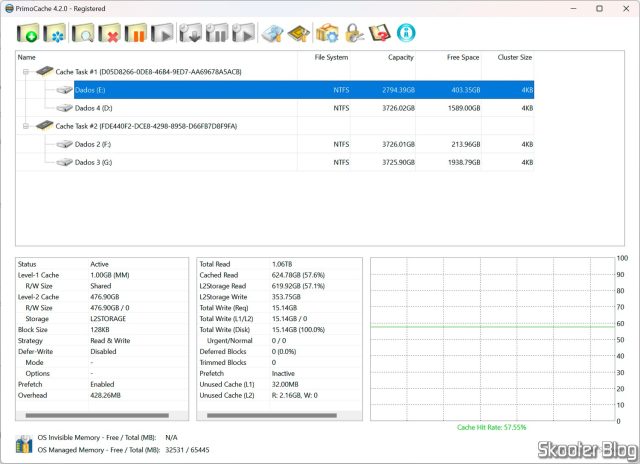Click the Level-2 Cache value 476.90GB
This screenshot has height=464, width=640.
[105, 297]
